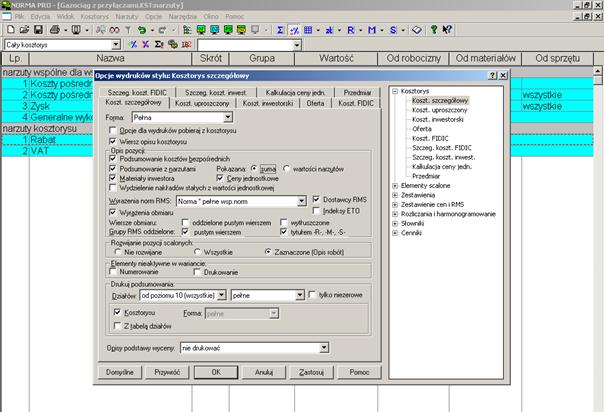Click the question mark help icon in dialog title bar
The height and width of the screenshot is (412, 604).
coord(492,76)
